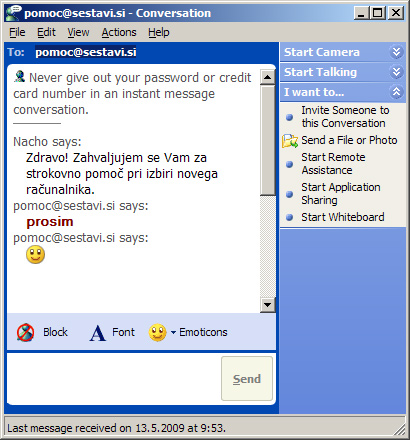
Task: Click the Send button
Action: pos(247,379)
